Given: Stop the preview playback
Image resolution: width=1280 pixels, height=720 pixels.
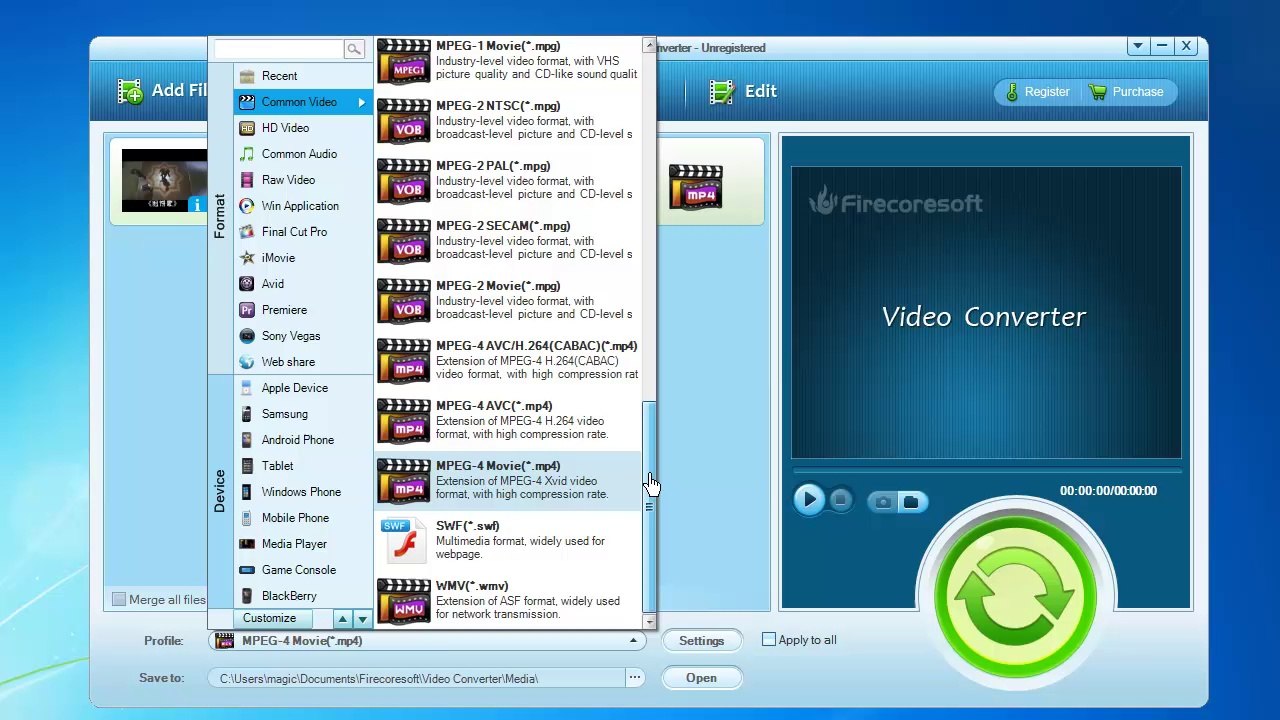Looking at the screenshot, I should 841,500.
